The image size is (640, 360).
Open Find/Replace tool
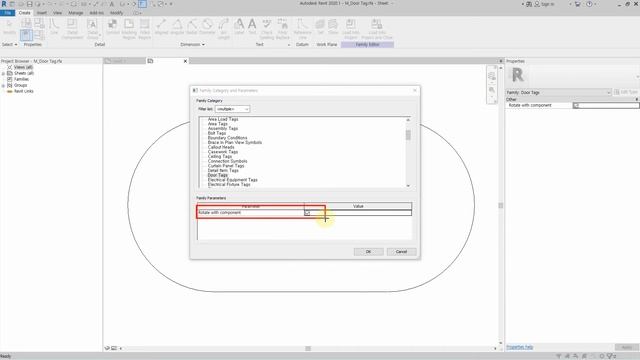coord(282,29)
